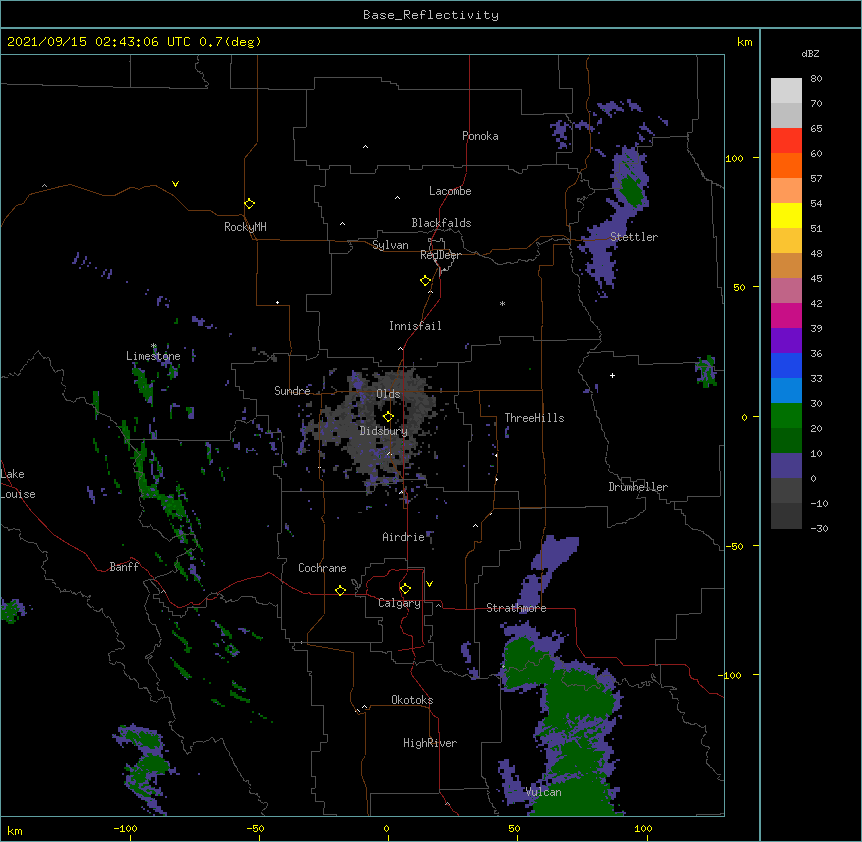Click the yellow diamond marker at Calgary
This screenshot has width=862, height=842.
[406, 589]
